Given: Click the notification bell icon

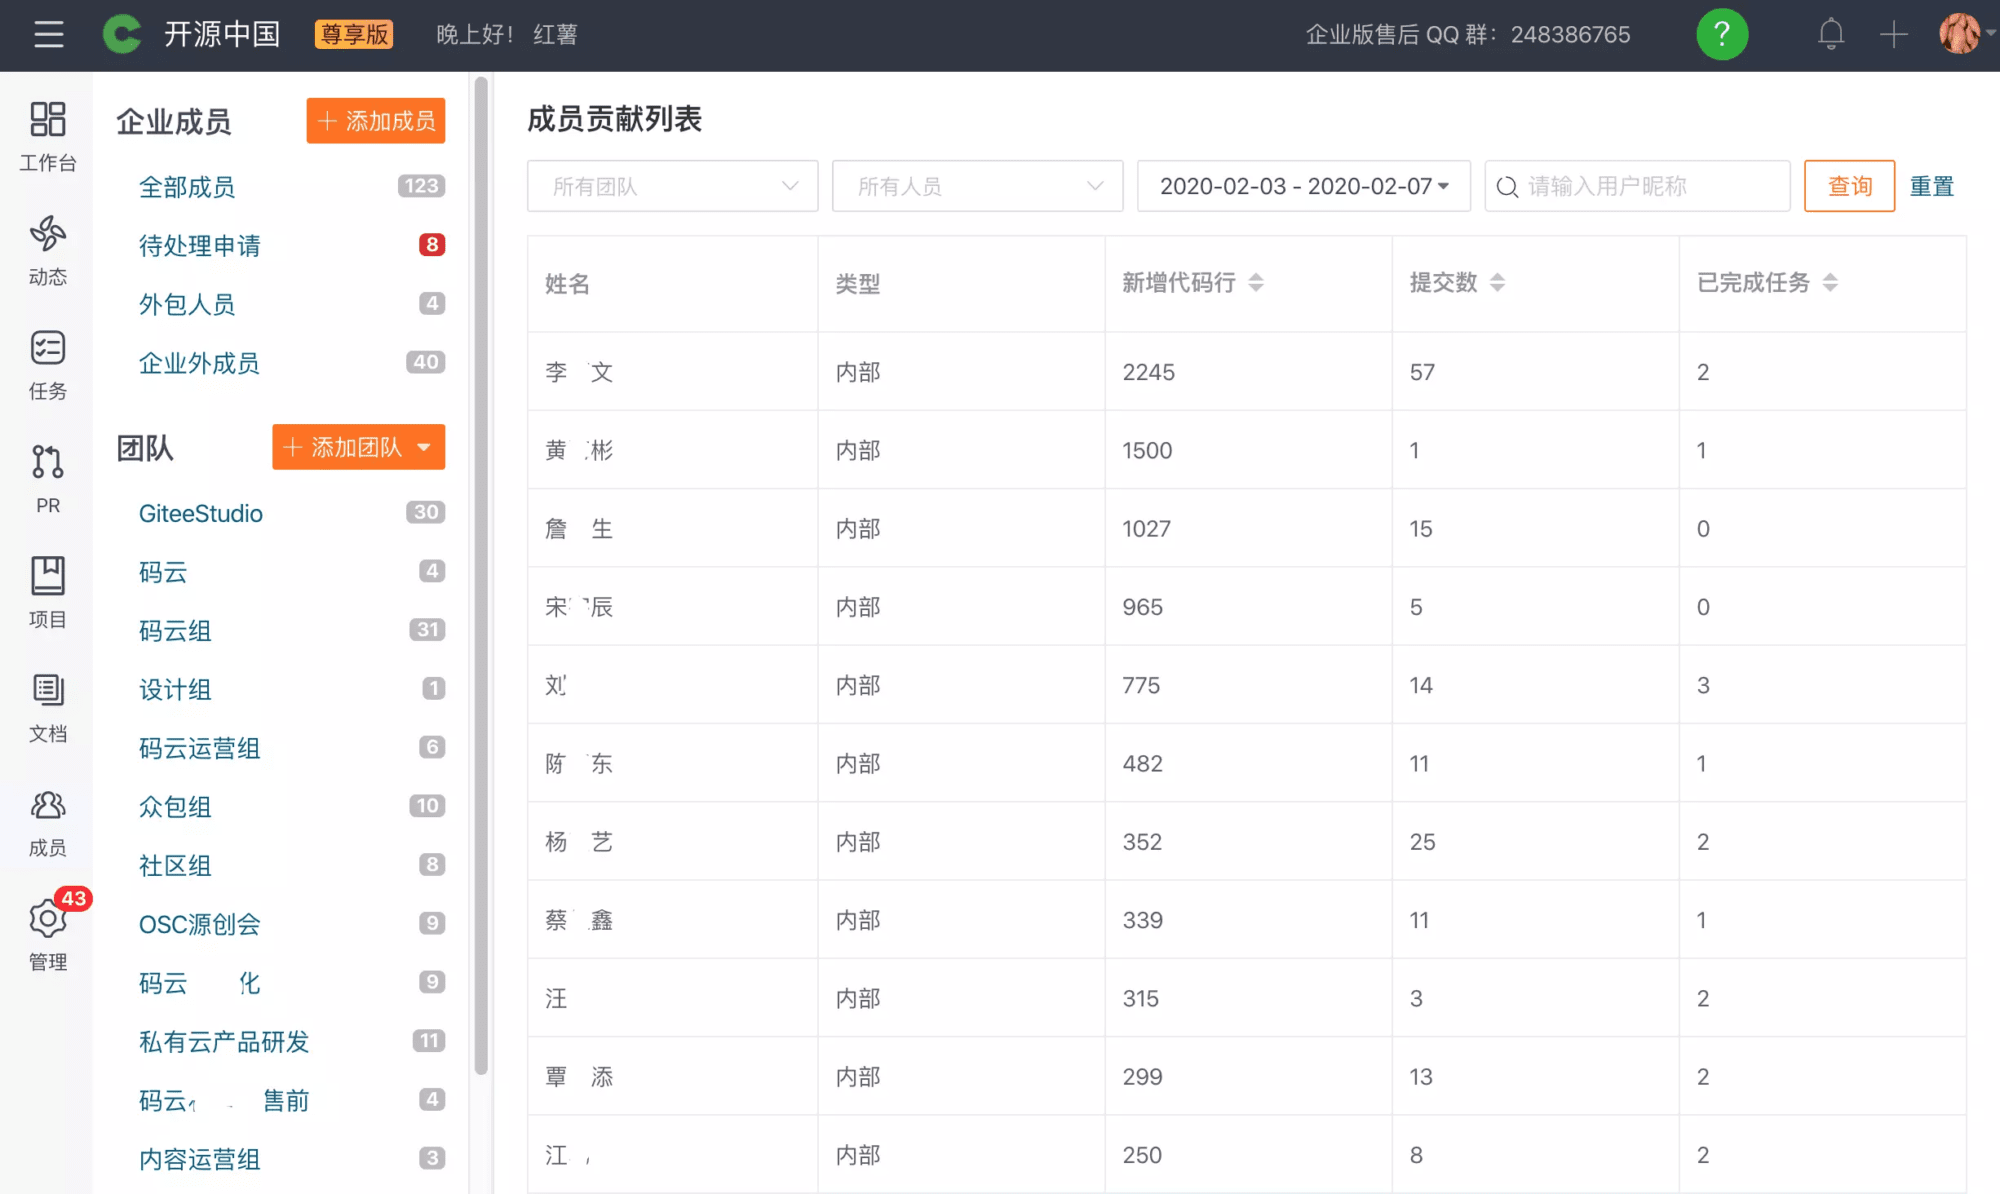Looking at the screenshot, I should (x=1830, y=34).
